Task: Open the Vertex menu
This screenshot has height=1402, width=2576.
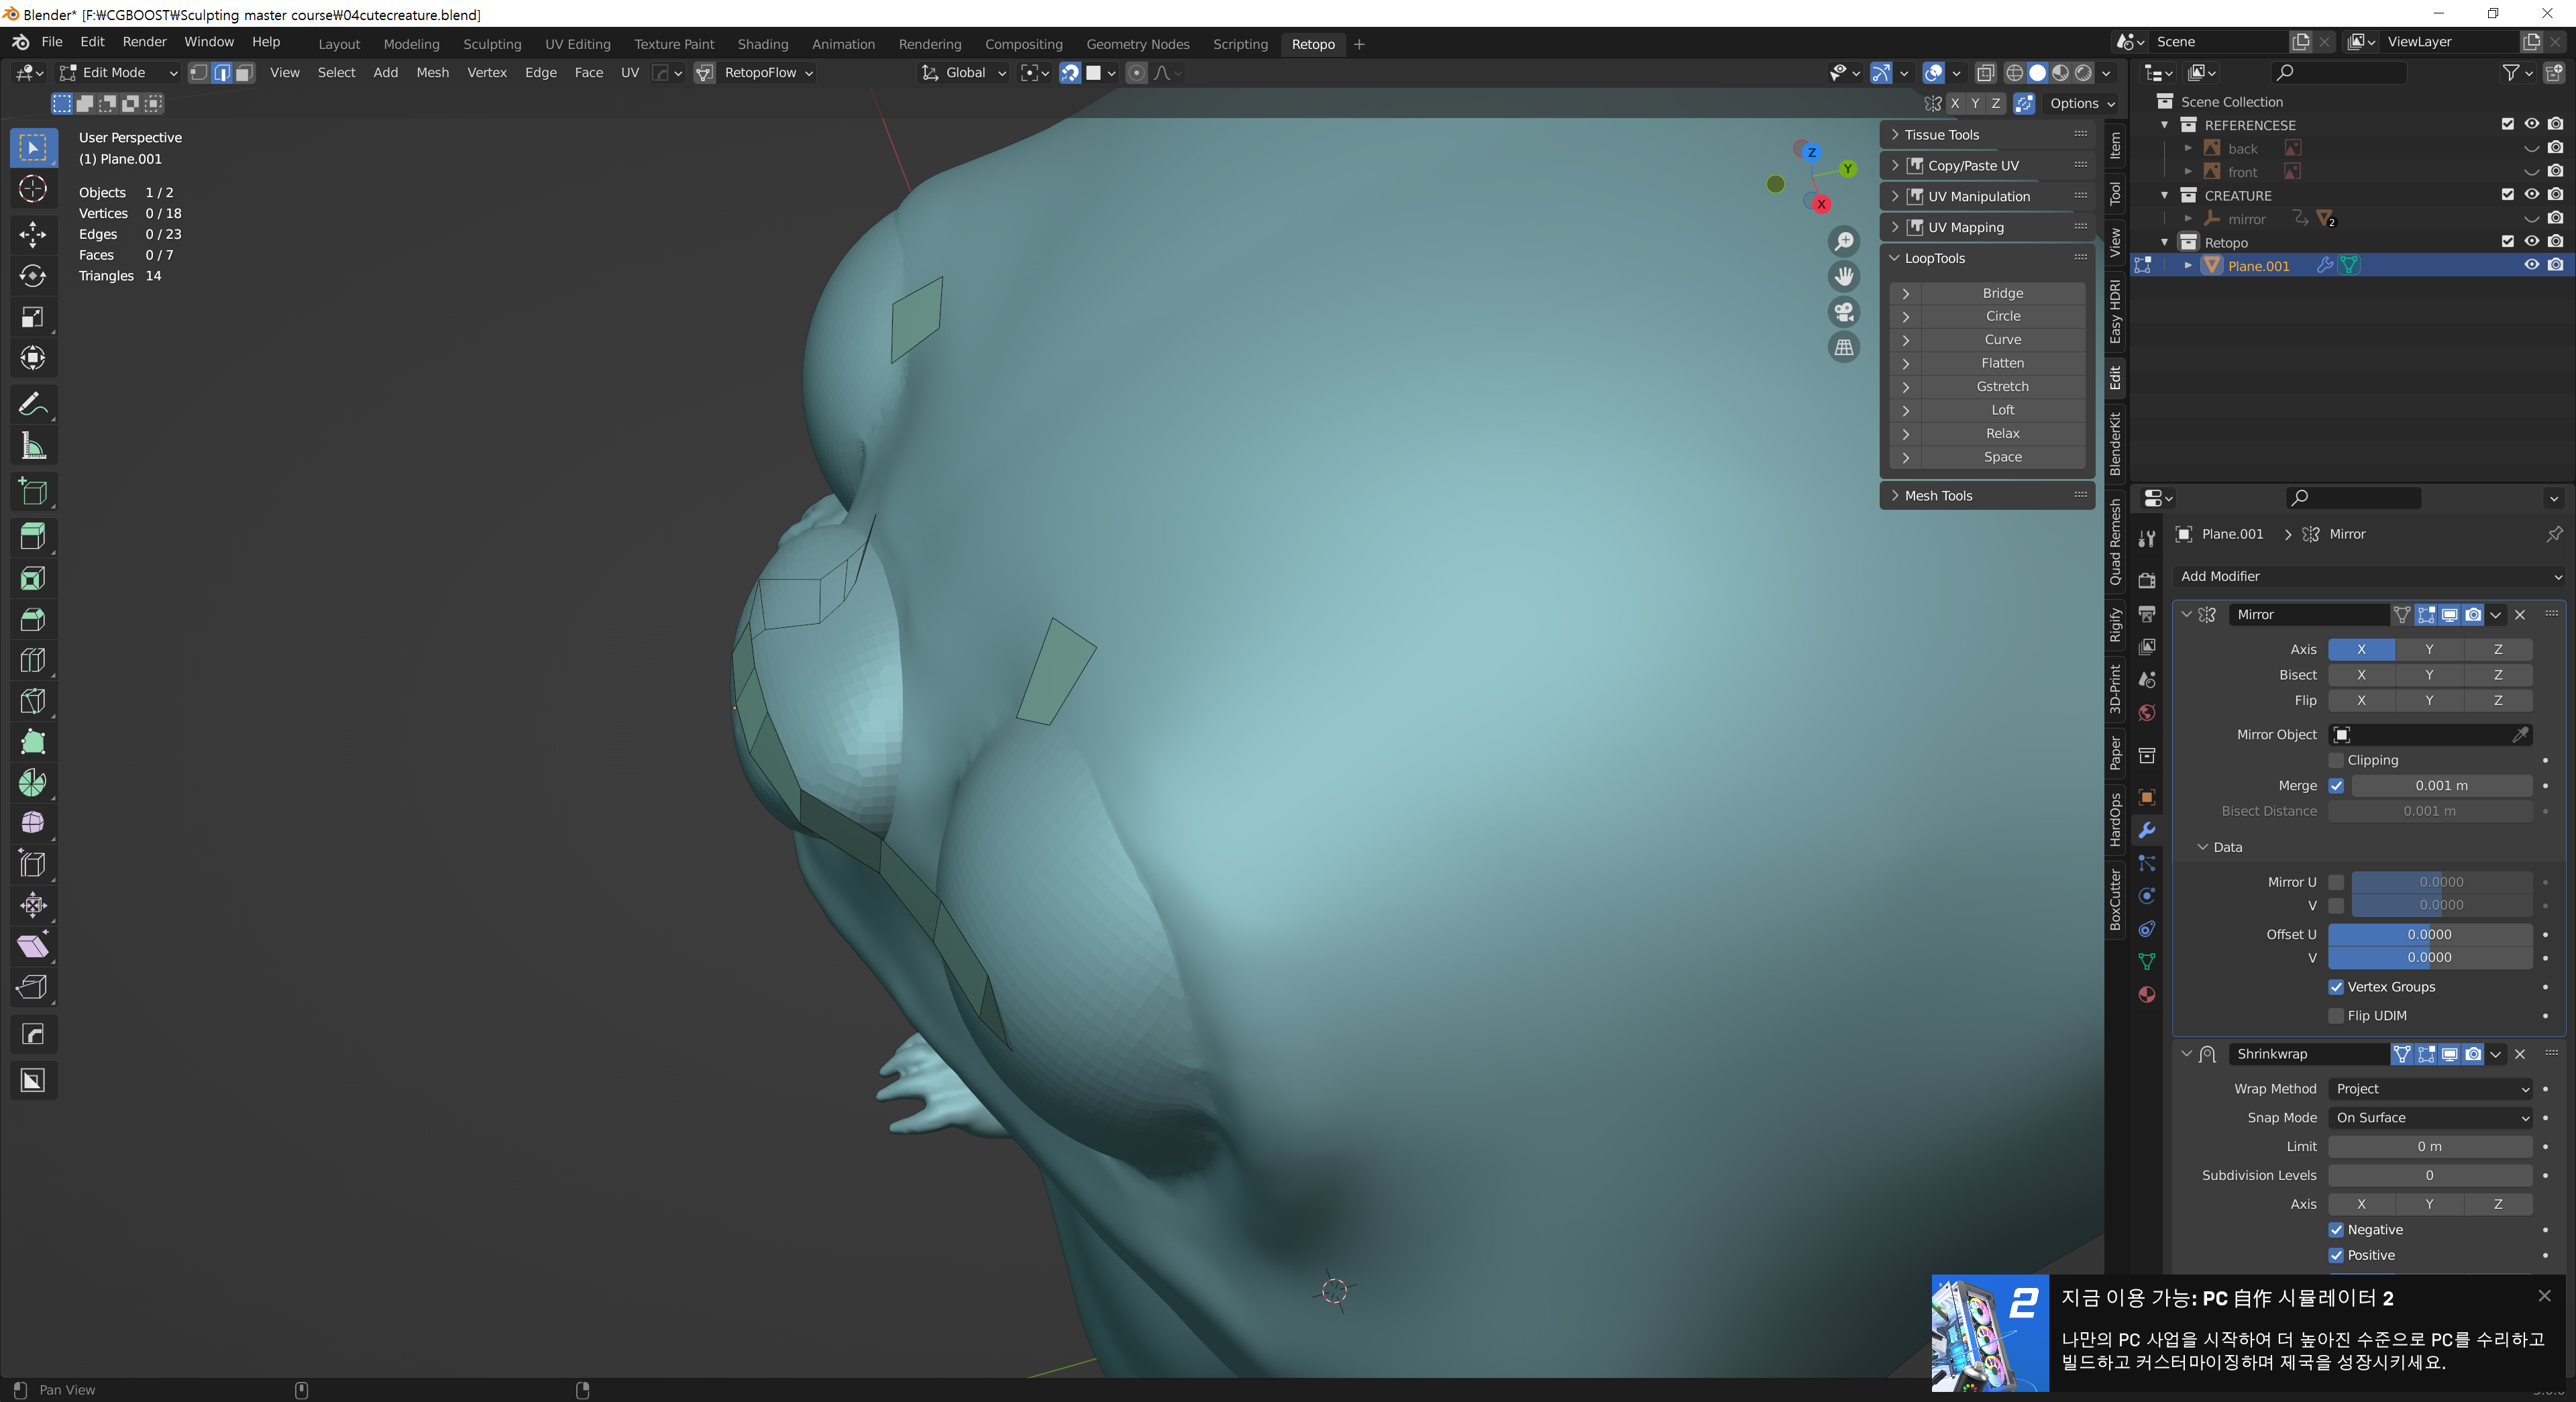Action: coord(487,73)
